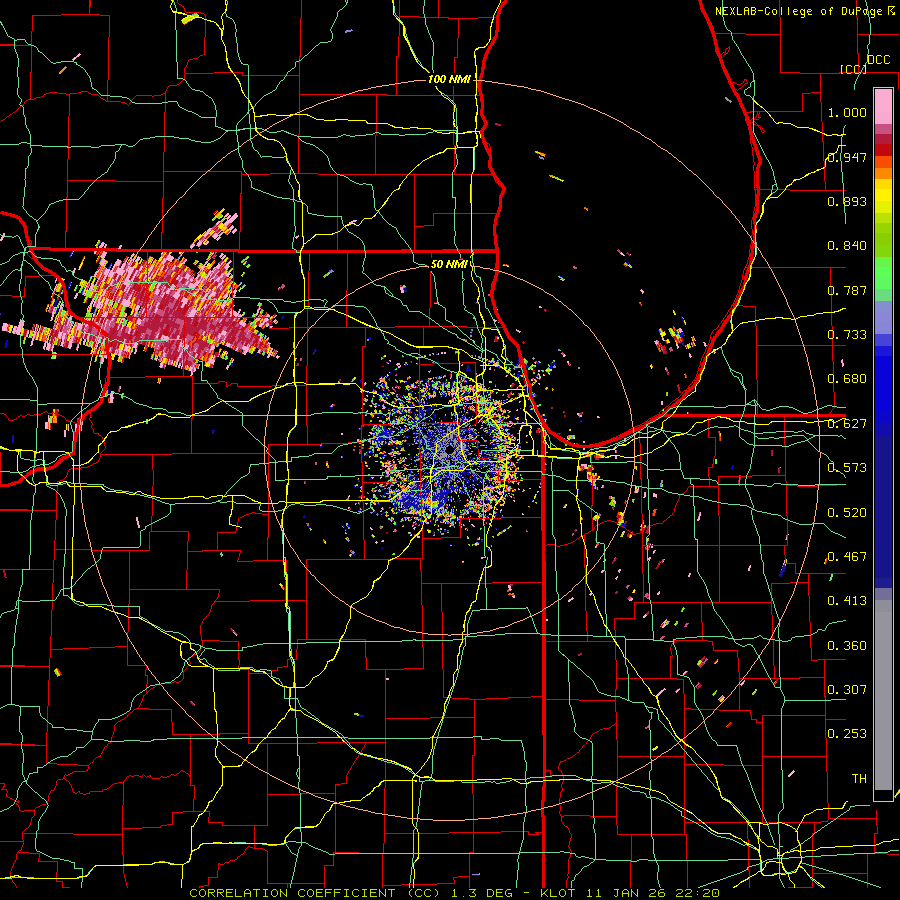The height and width of the screenshot is (900, 900).
Task: Click the KLOT radar site marker at center
Action: 450,450
